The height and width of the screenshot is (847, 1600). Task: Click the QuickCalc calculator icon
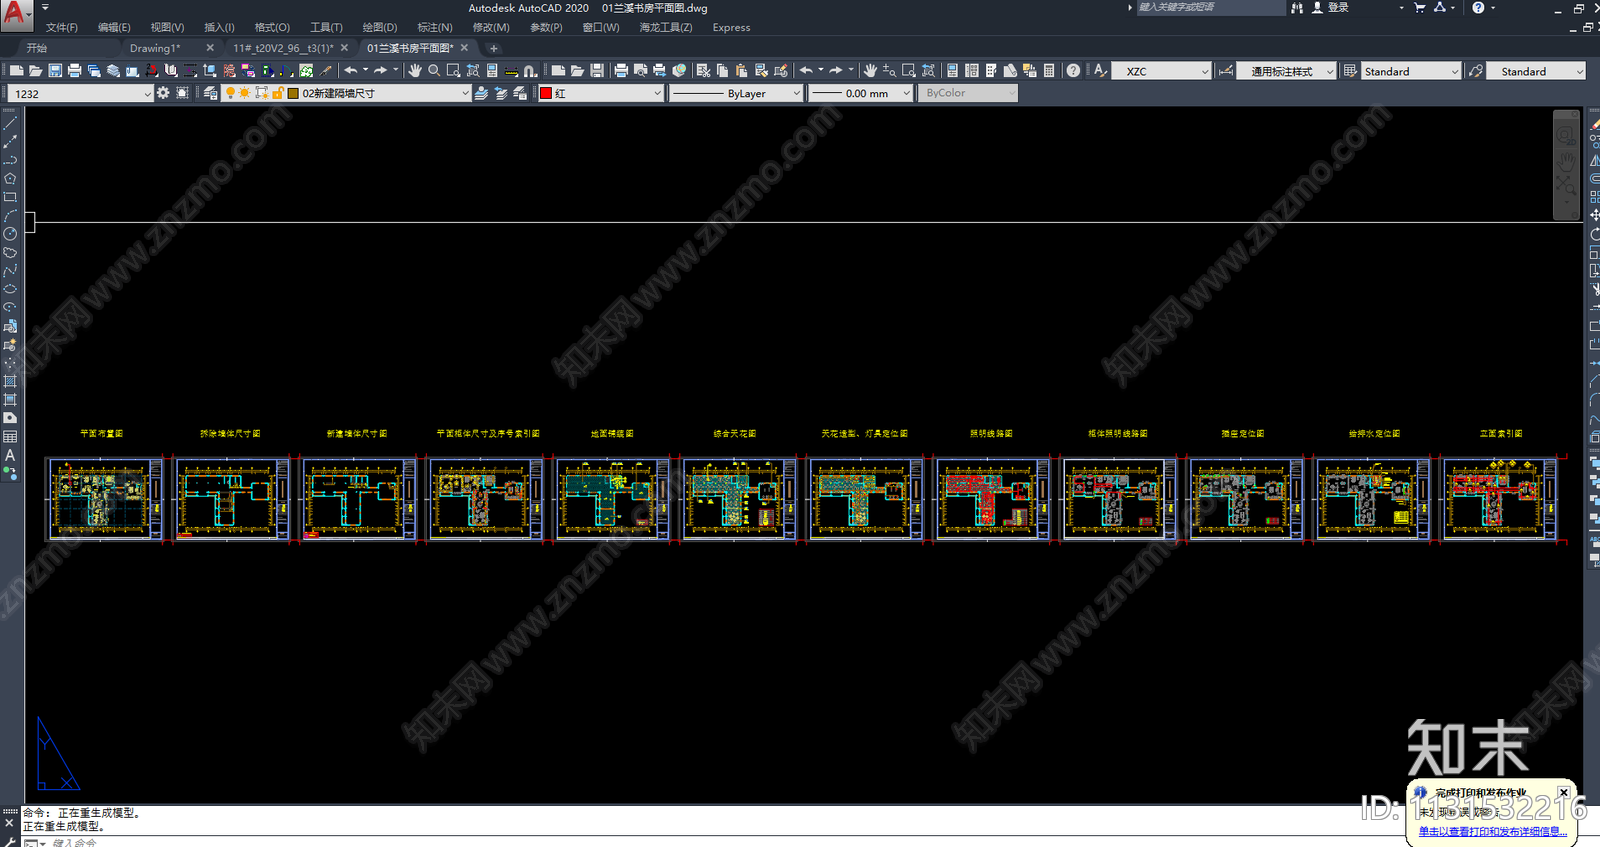pyautogui.click(x=1049, y=71)
